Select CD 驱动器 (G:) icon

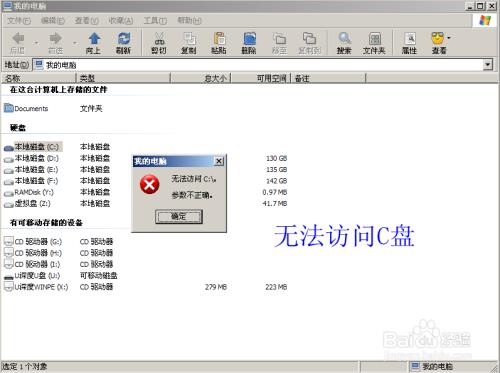pyautogui.click(x=9, y=241)
